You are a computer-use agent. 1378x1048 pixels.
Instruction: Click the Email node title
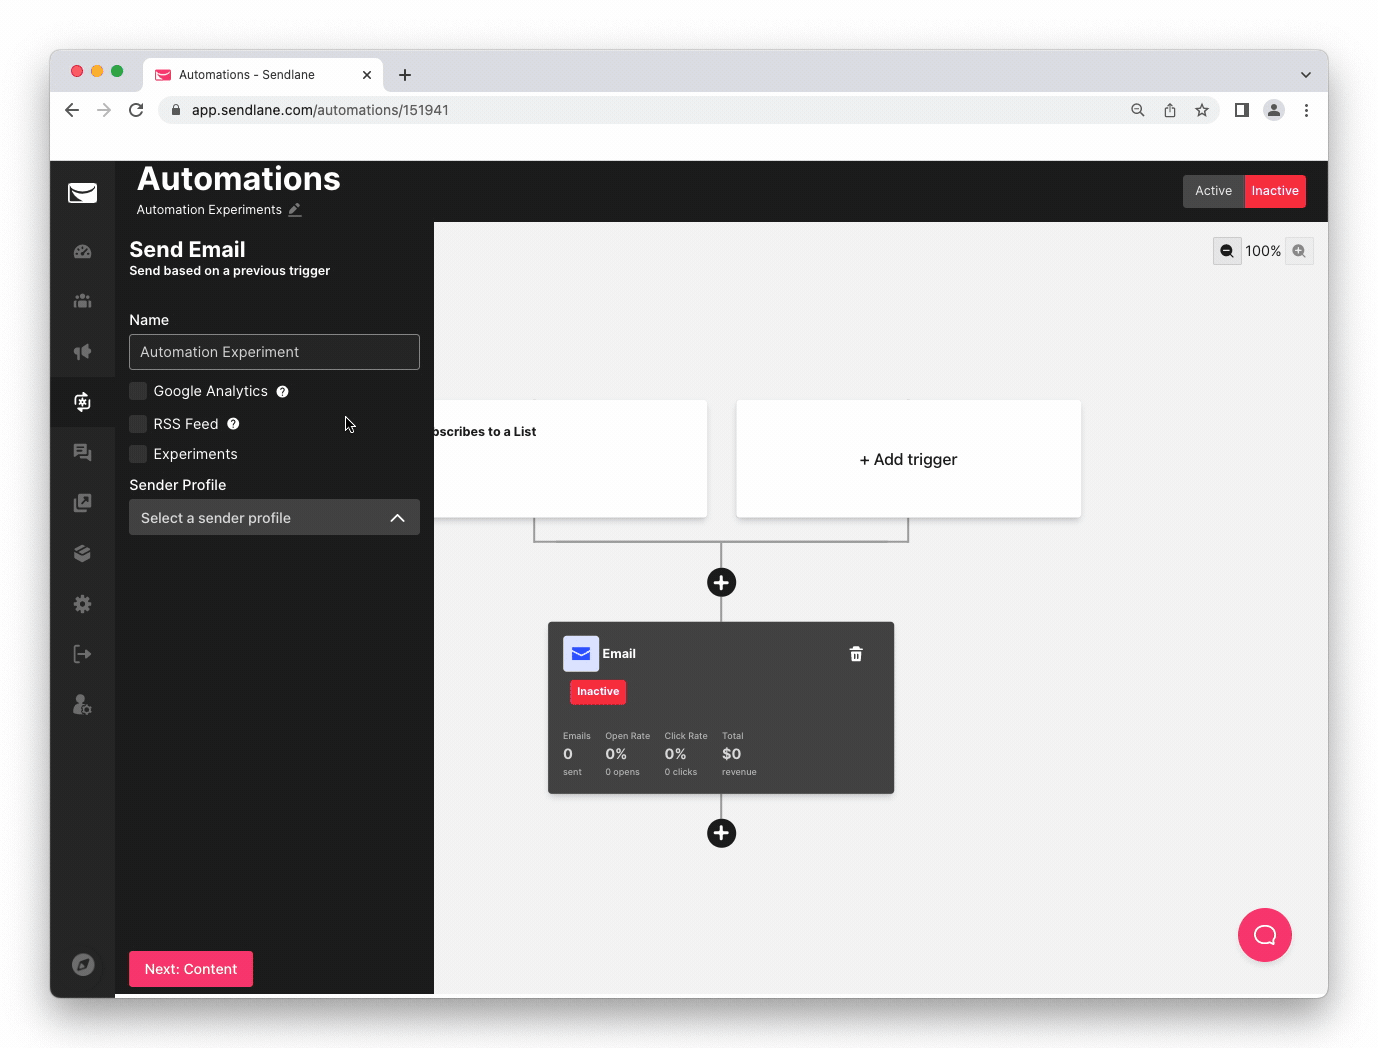(619, 654)
